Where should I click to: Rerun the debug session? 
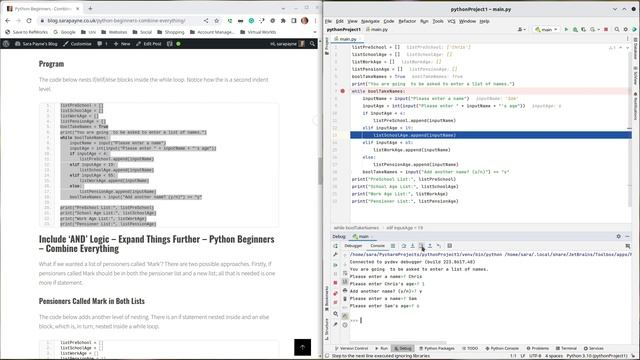[x=336, y=246]
